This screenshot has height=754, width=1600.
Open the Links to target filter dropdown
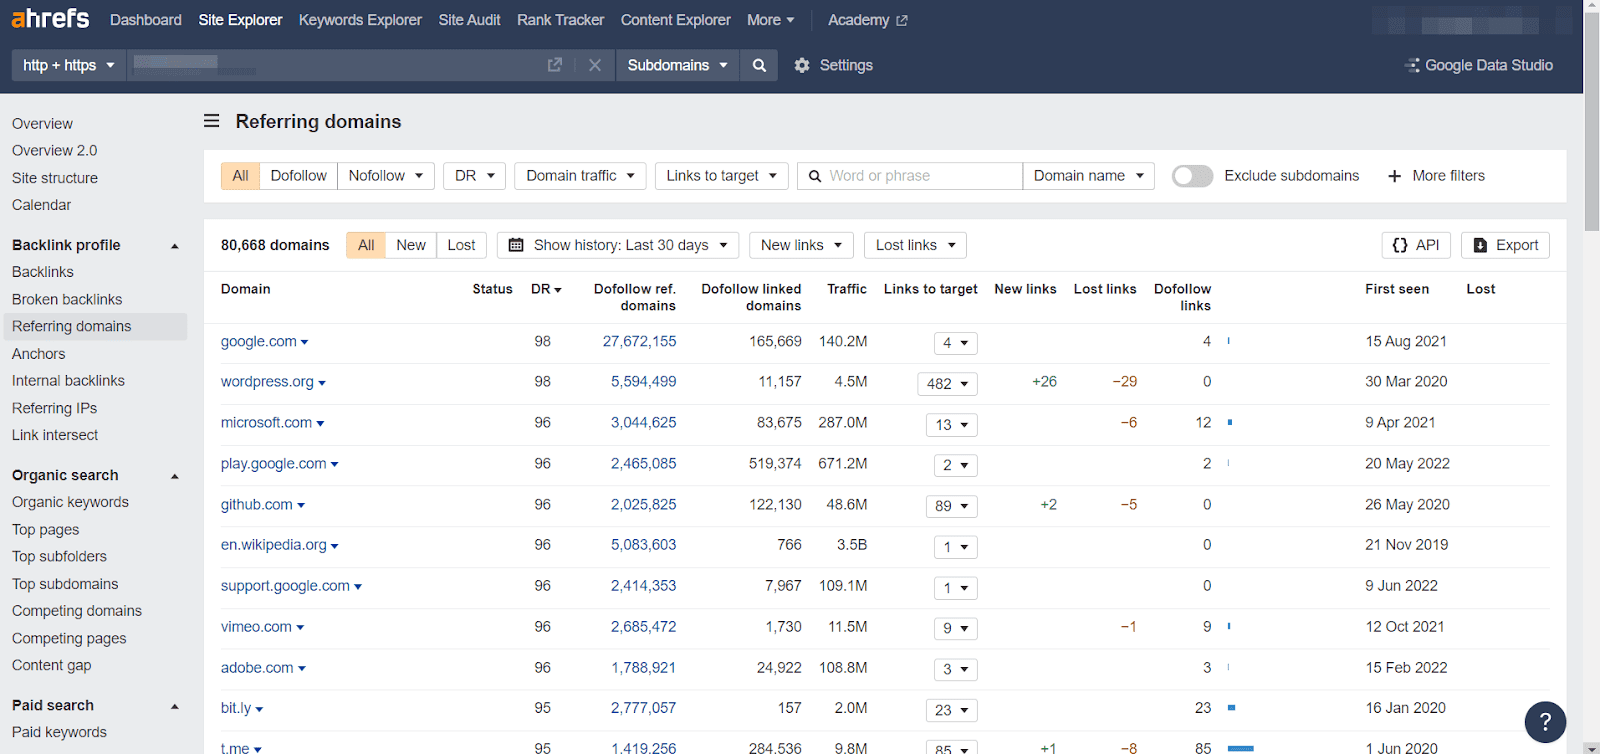721,176
